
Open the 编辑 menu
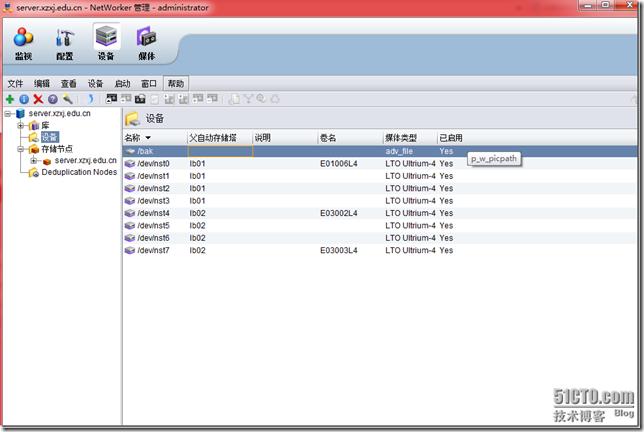(x=42, y=84)
